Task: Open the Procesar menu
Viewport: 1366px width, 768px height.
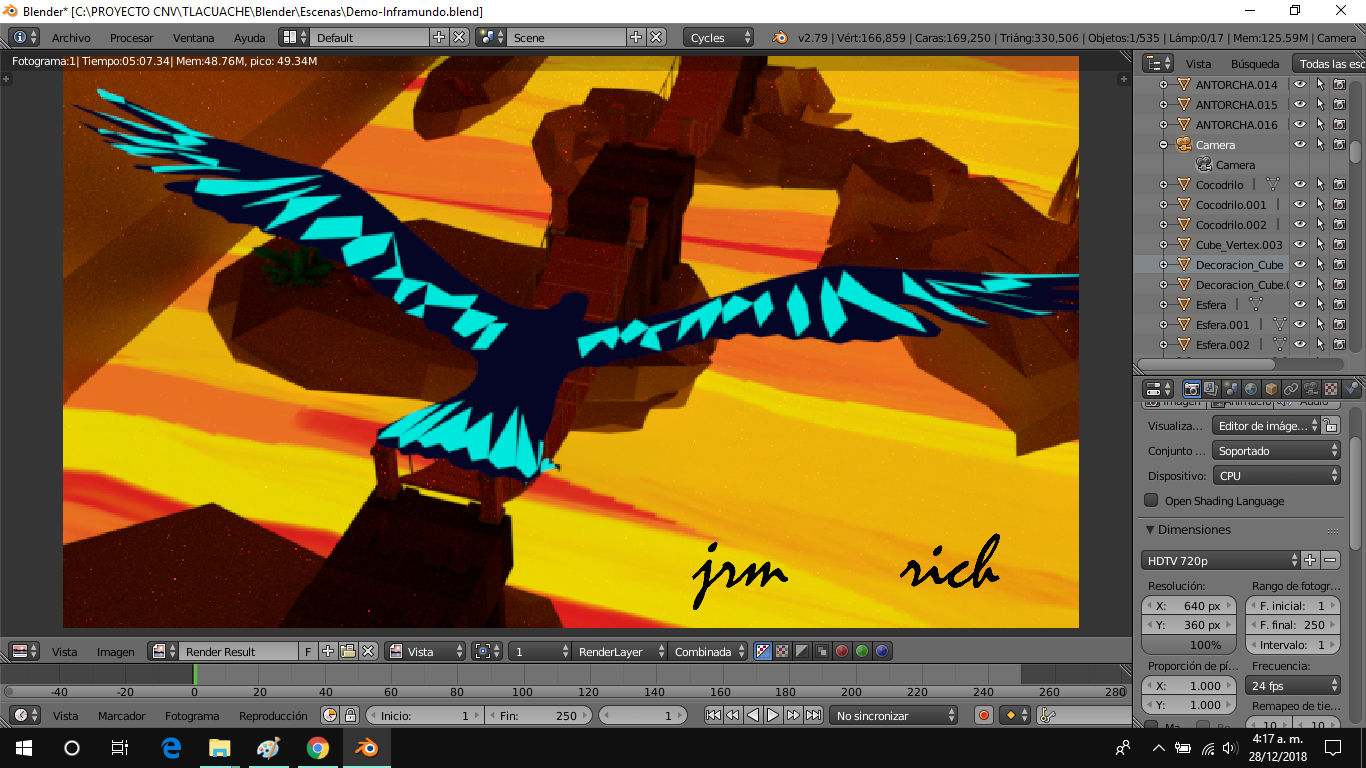Action: (132, 38)
